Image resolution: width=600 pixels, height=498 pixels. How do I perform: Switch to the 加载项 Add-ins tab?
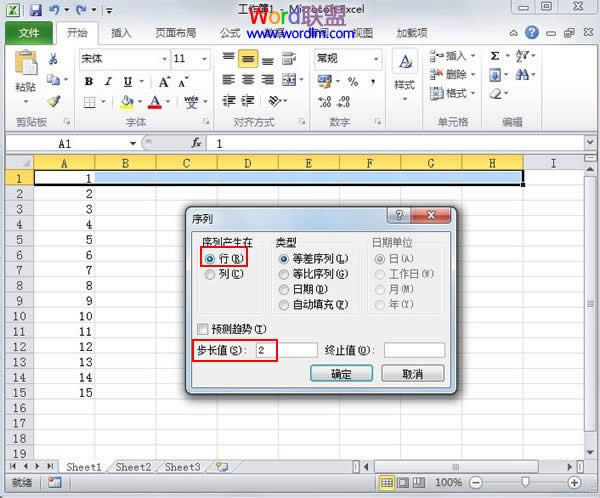coord(412,33)
